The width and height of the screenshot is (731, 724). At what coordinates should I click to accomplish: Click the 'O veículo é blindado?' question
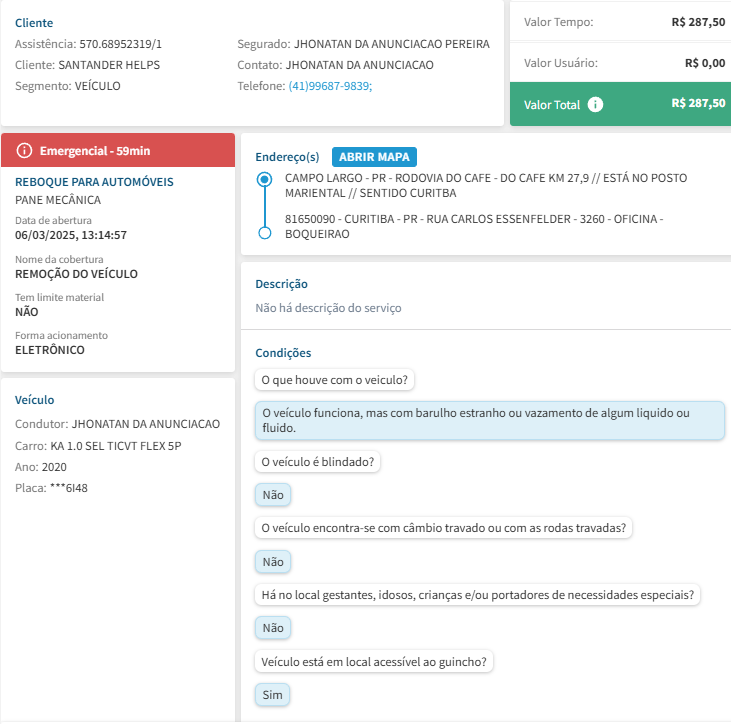[x=320, y=461]
